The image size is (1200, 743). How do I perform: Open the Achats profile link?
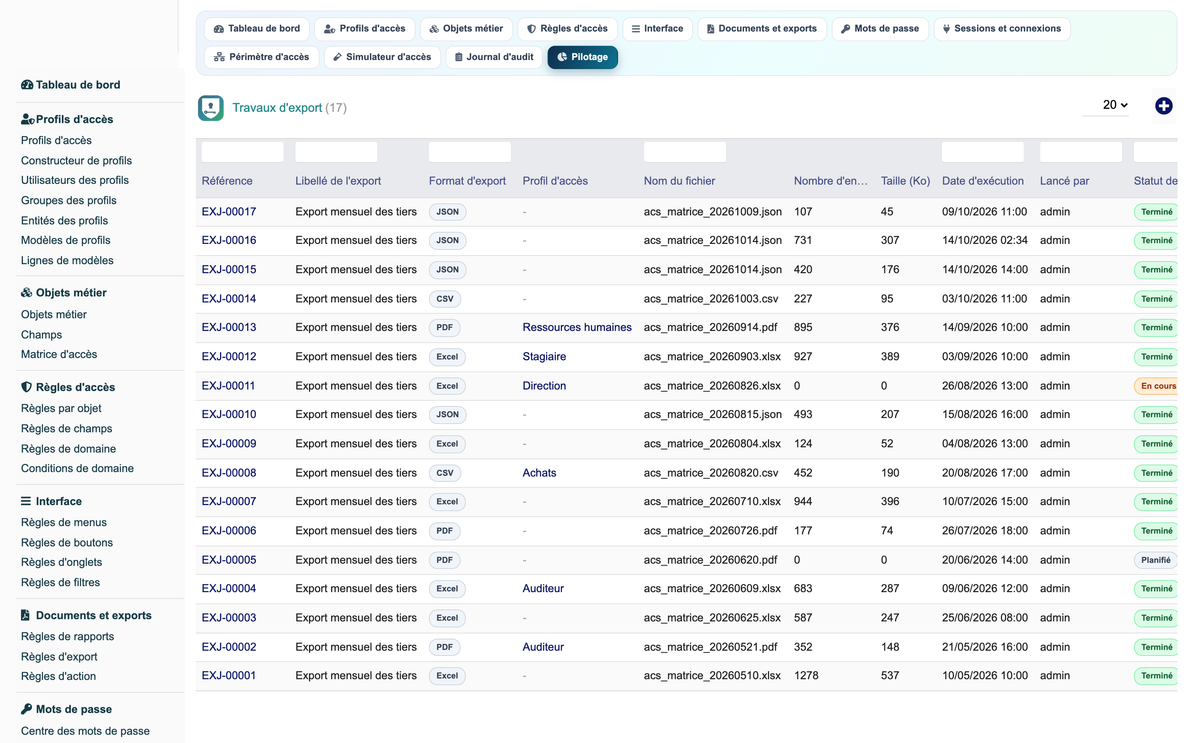point(540,473)
